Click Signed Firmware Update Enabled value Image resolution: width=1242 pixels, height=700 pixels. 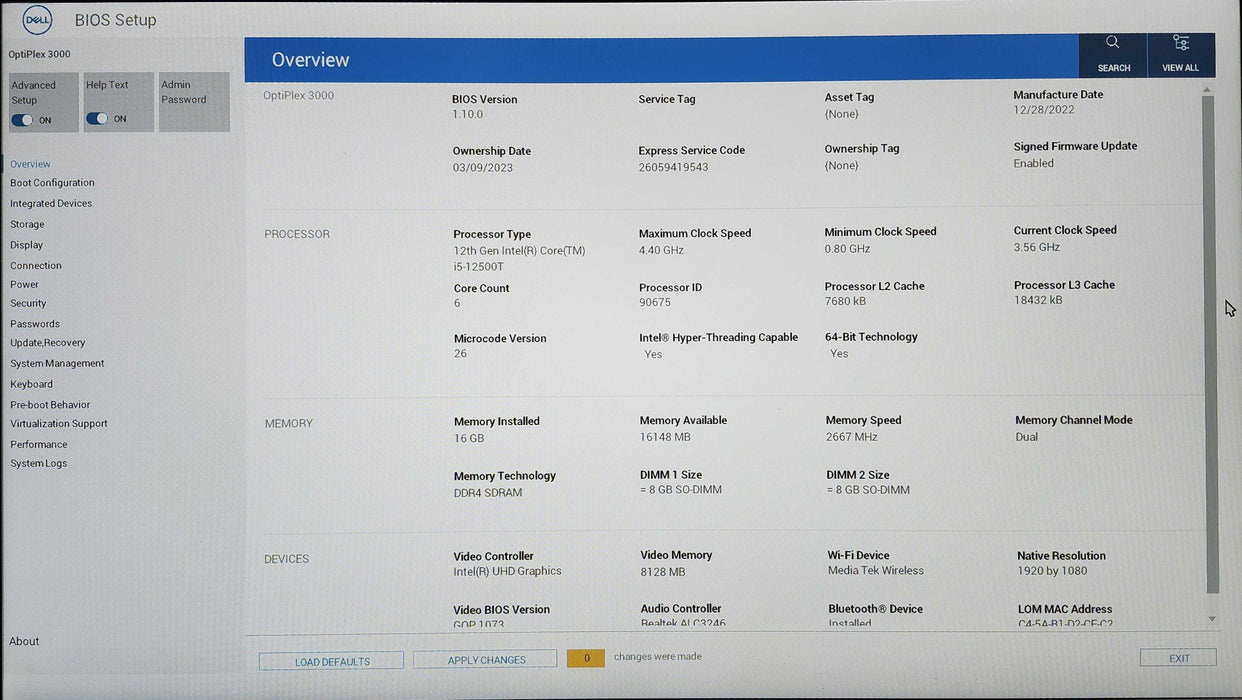click(x=1033, y=163)
